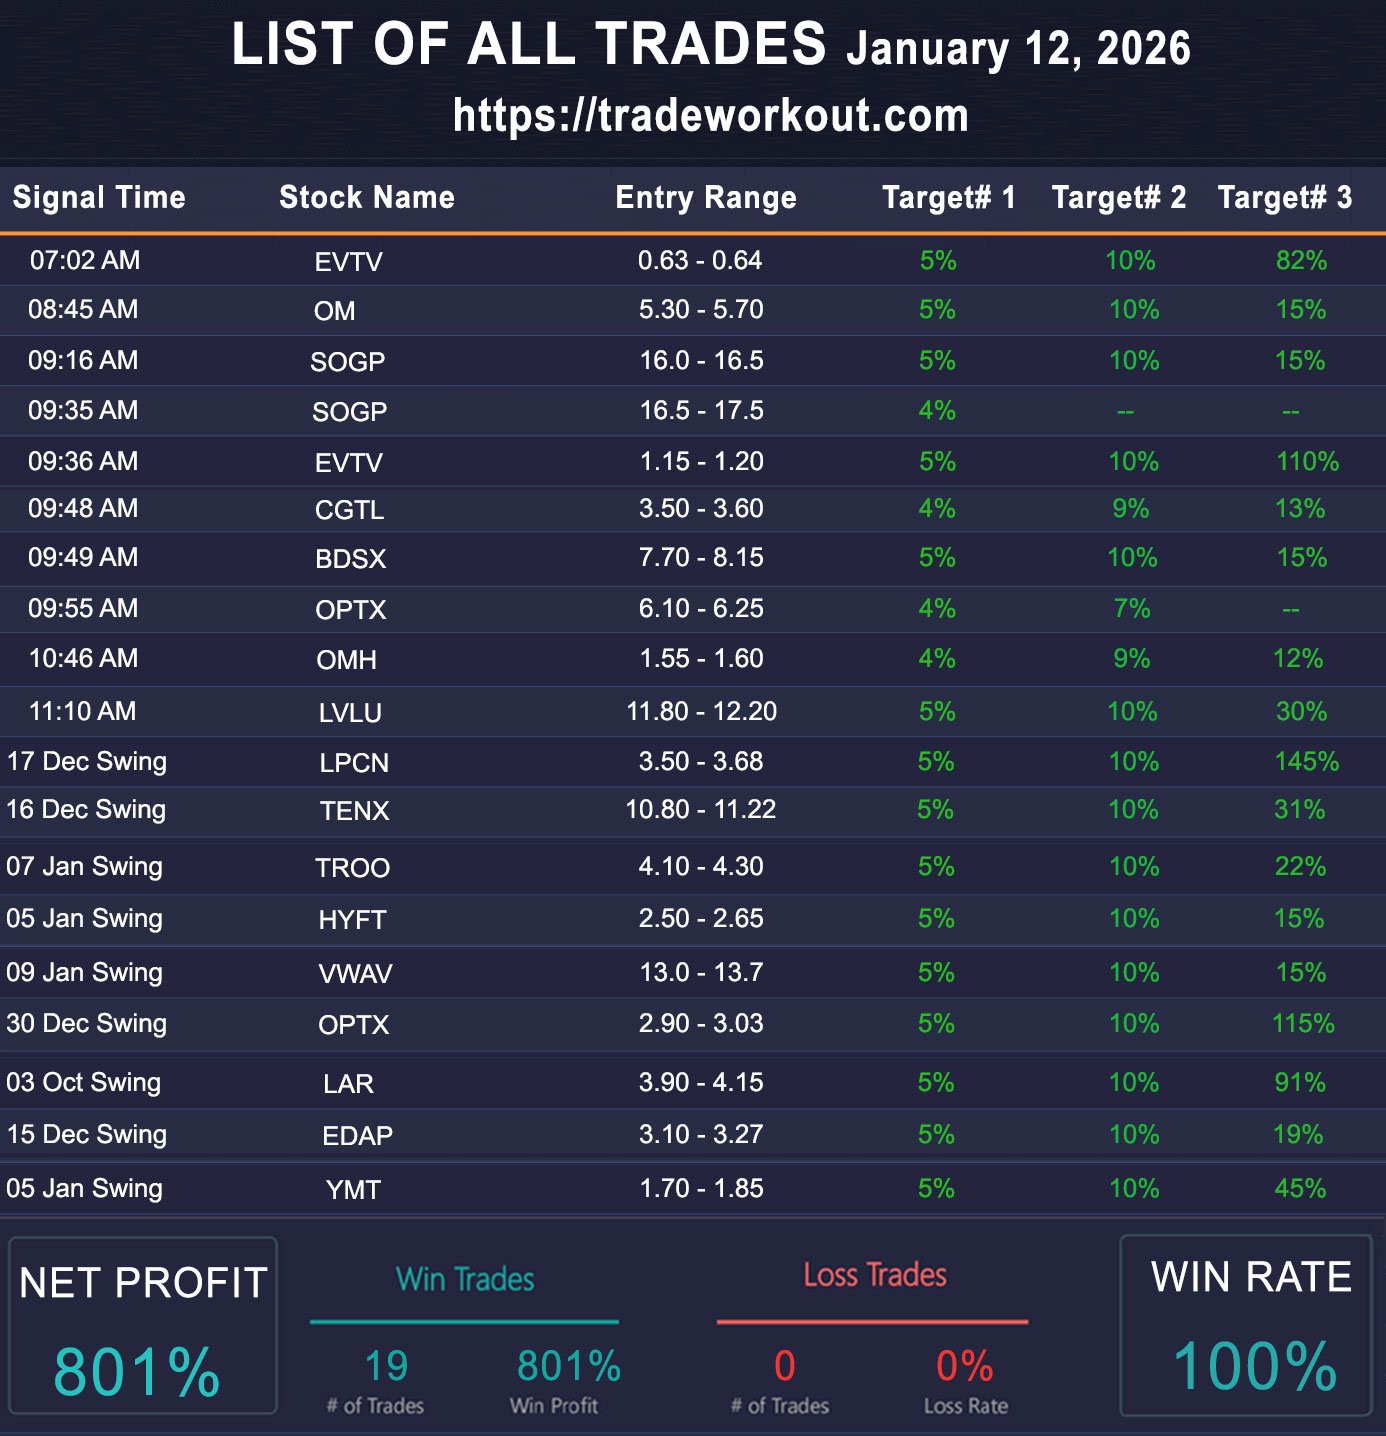
Task: Click the 110% Target 3 value
Action: (x=1307, y=462)
